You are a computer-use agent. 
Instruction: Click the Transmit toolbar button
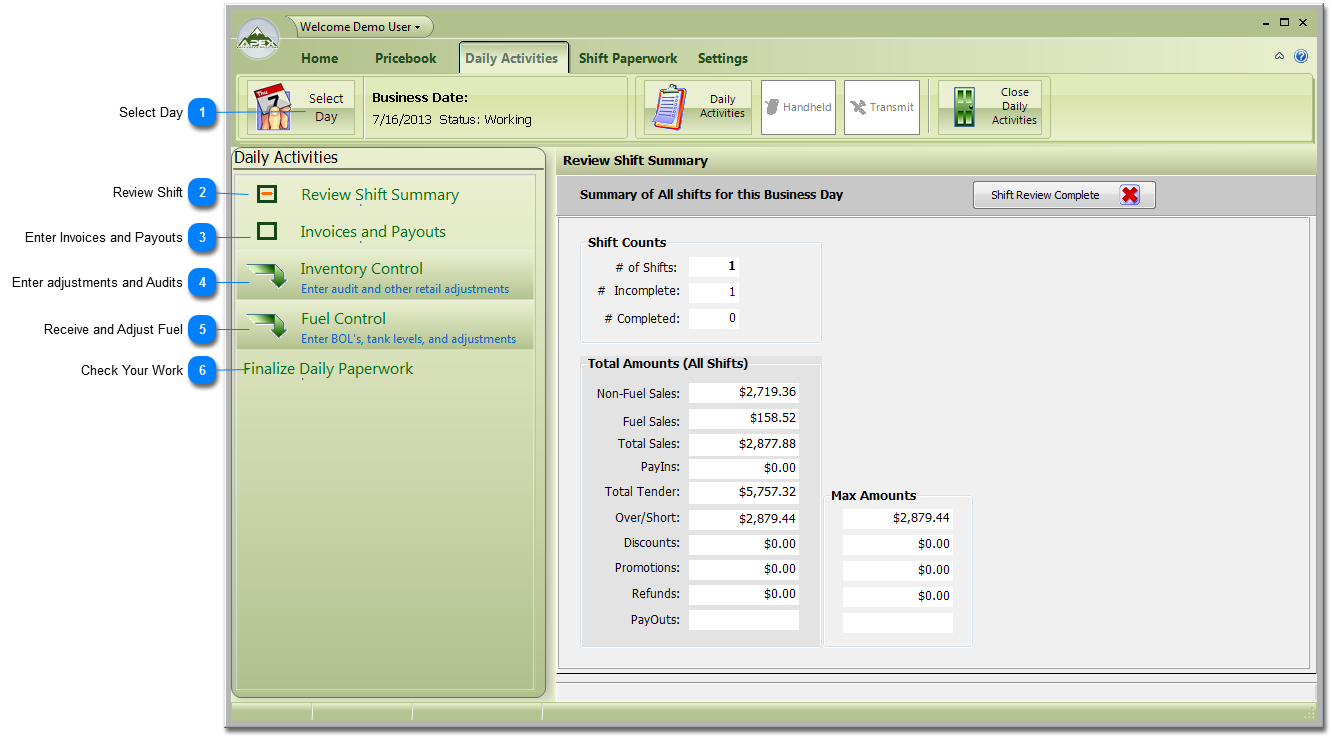point(881,108)
